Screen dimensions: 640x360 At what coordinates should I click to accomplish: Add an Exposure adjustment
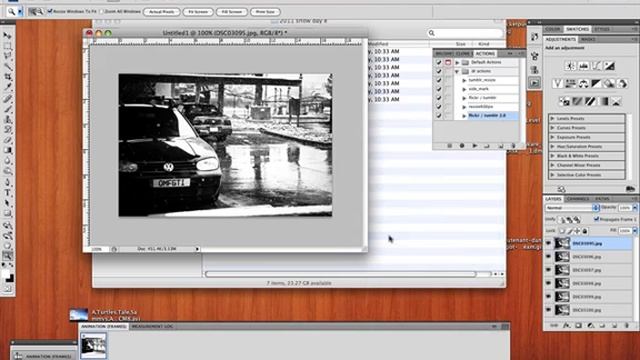coord(609,66)
